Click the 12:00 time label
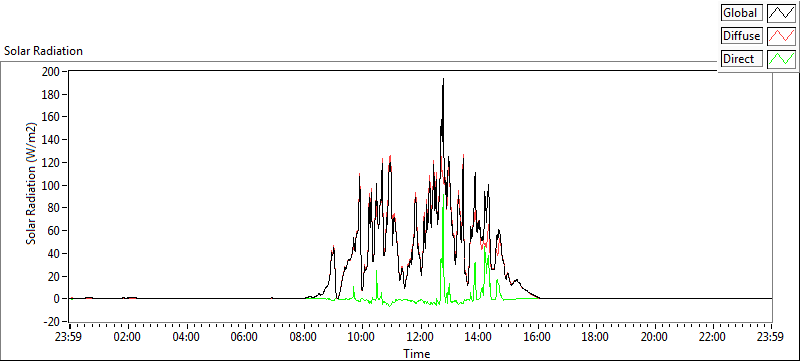Screen dimensions: 800x361 click(x=420, y=337)
